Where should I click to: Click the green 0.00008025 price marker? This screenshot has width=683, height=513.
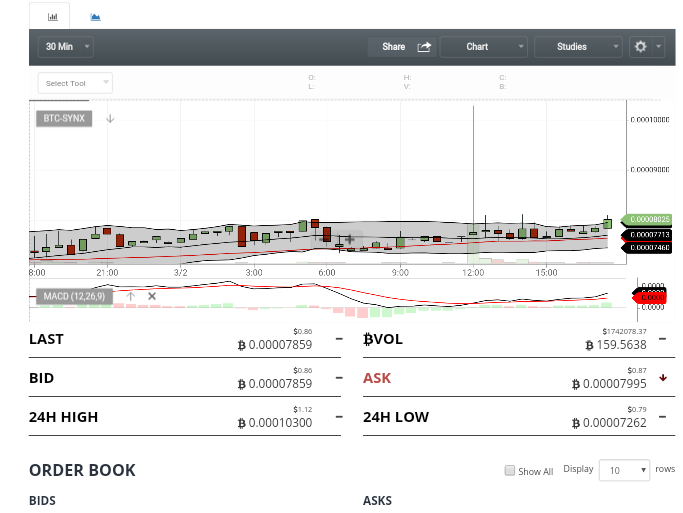click(646, 219)
